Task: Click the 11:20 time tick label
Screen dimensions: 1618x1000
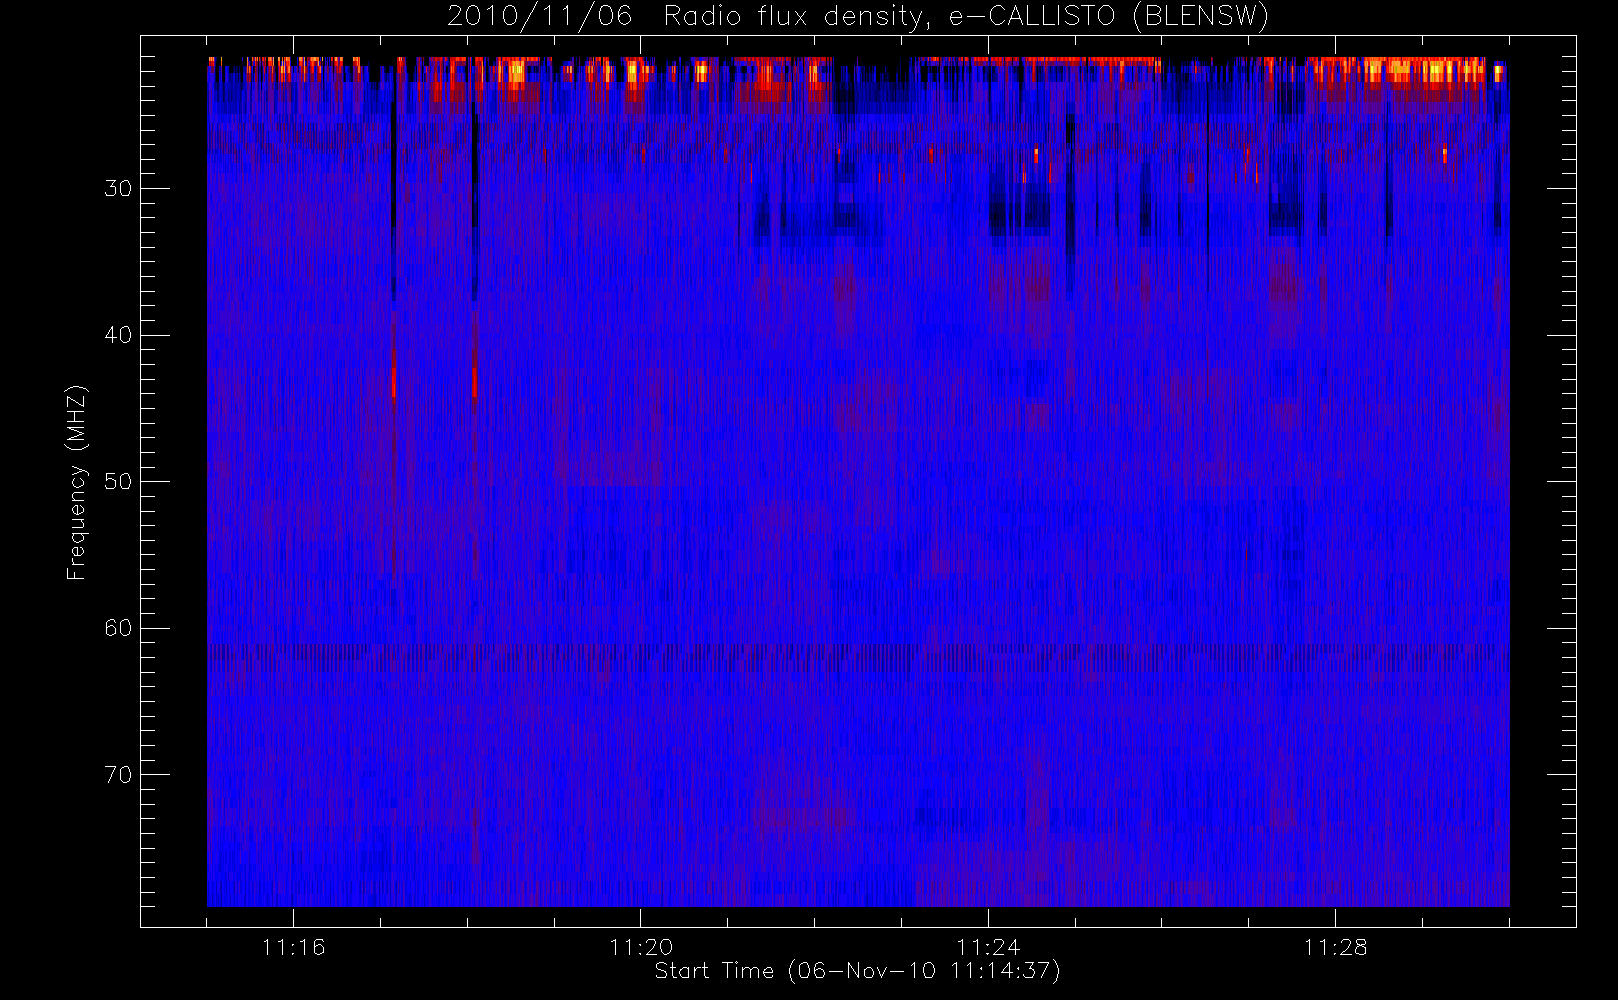Action: (641, 947)
